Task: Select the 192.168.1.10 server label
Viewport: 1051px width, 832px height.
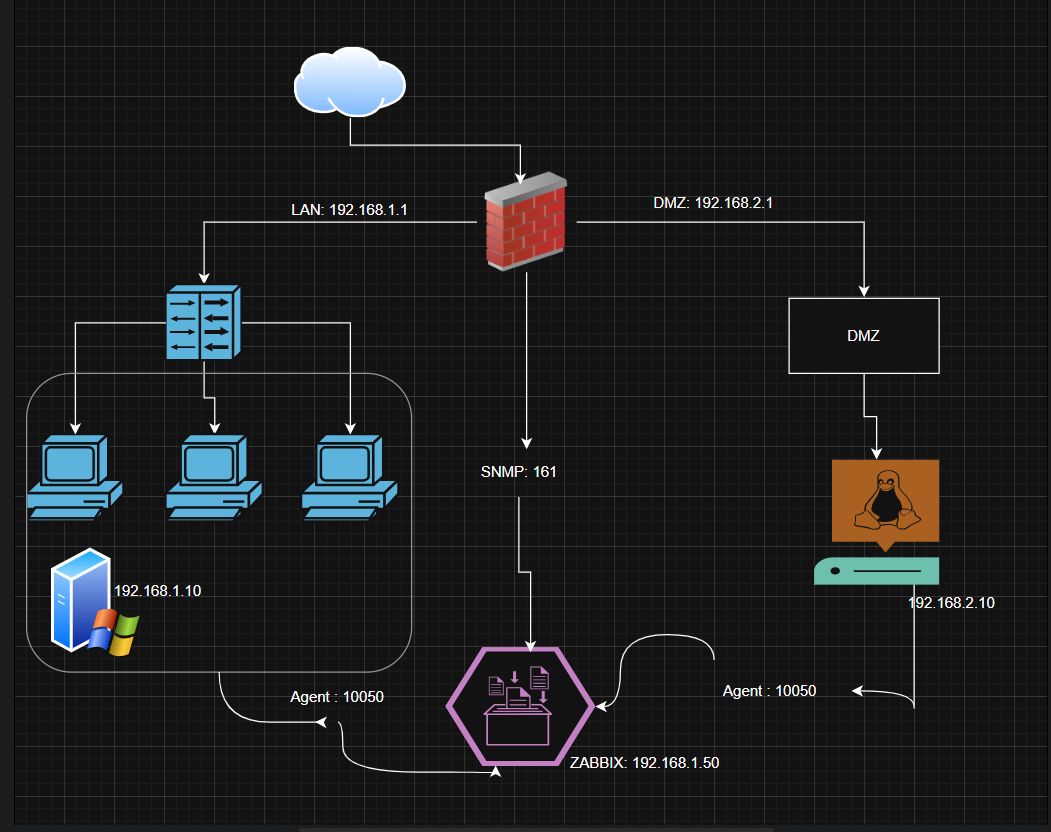Action: click(x=158, y=591)
